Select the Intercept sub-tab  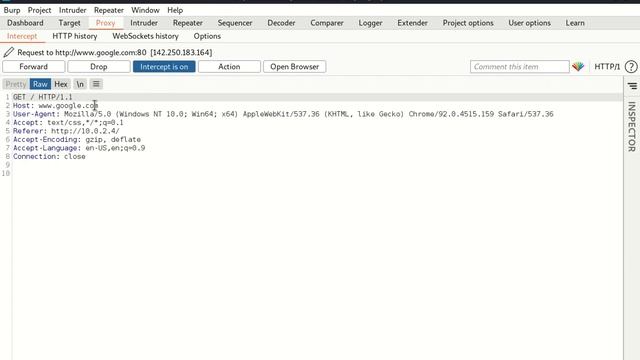22,36
